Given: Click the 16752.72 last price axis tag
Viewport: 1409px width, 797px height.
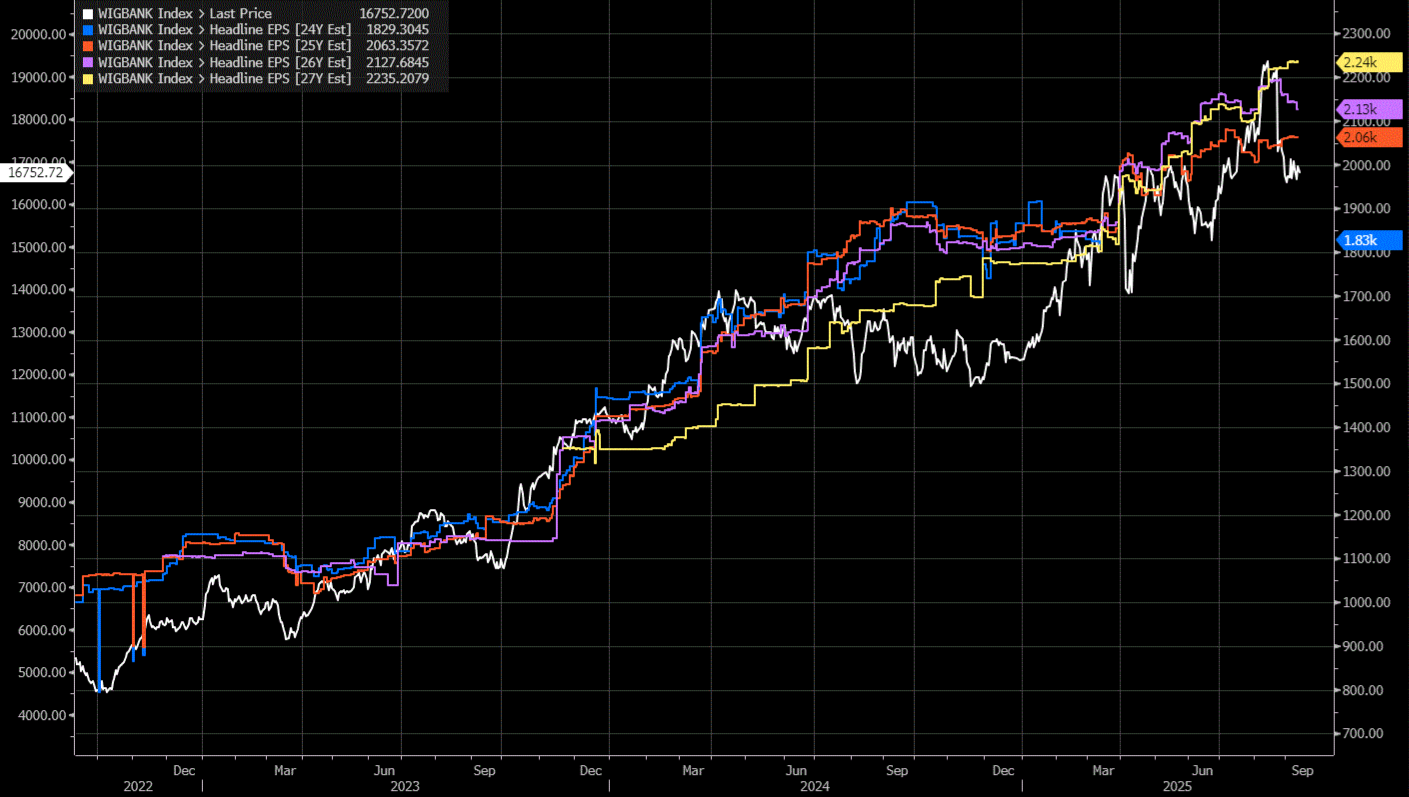Looking at the screenshot, I should coord(35,172).
